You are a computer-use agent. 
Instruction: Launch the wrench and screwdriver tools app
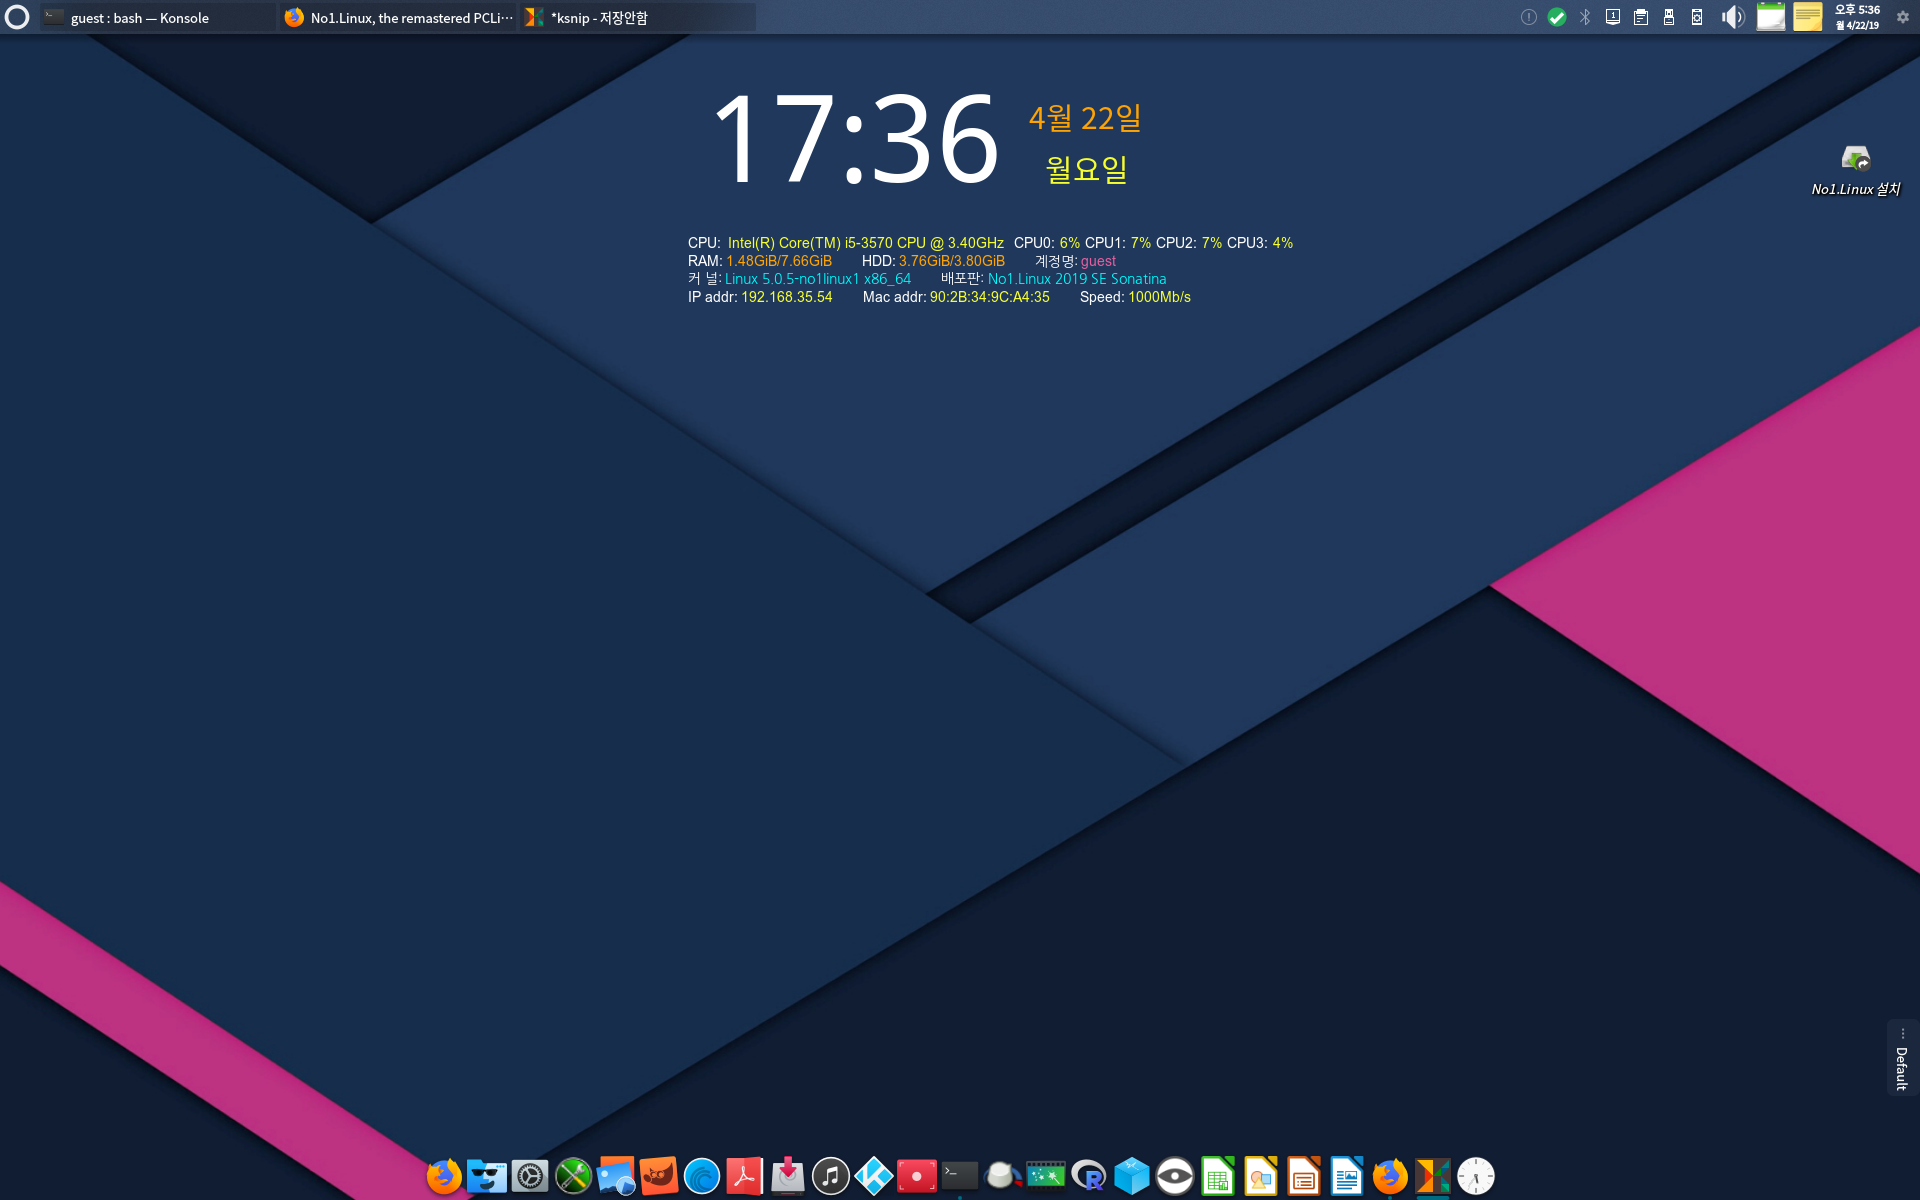(x=573, y=1176)
